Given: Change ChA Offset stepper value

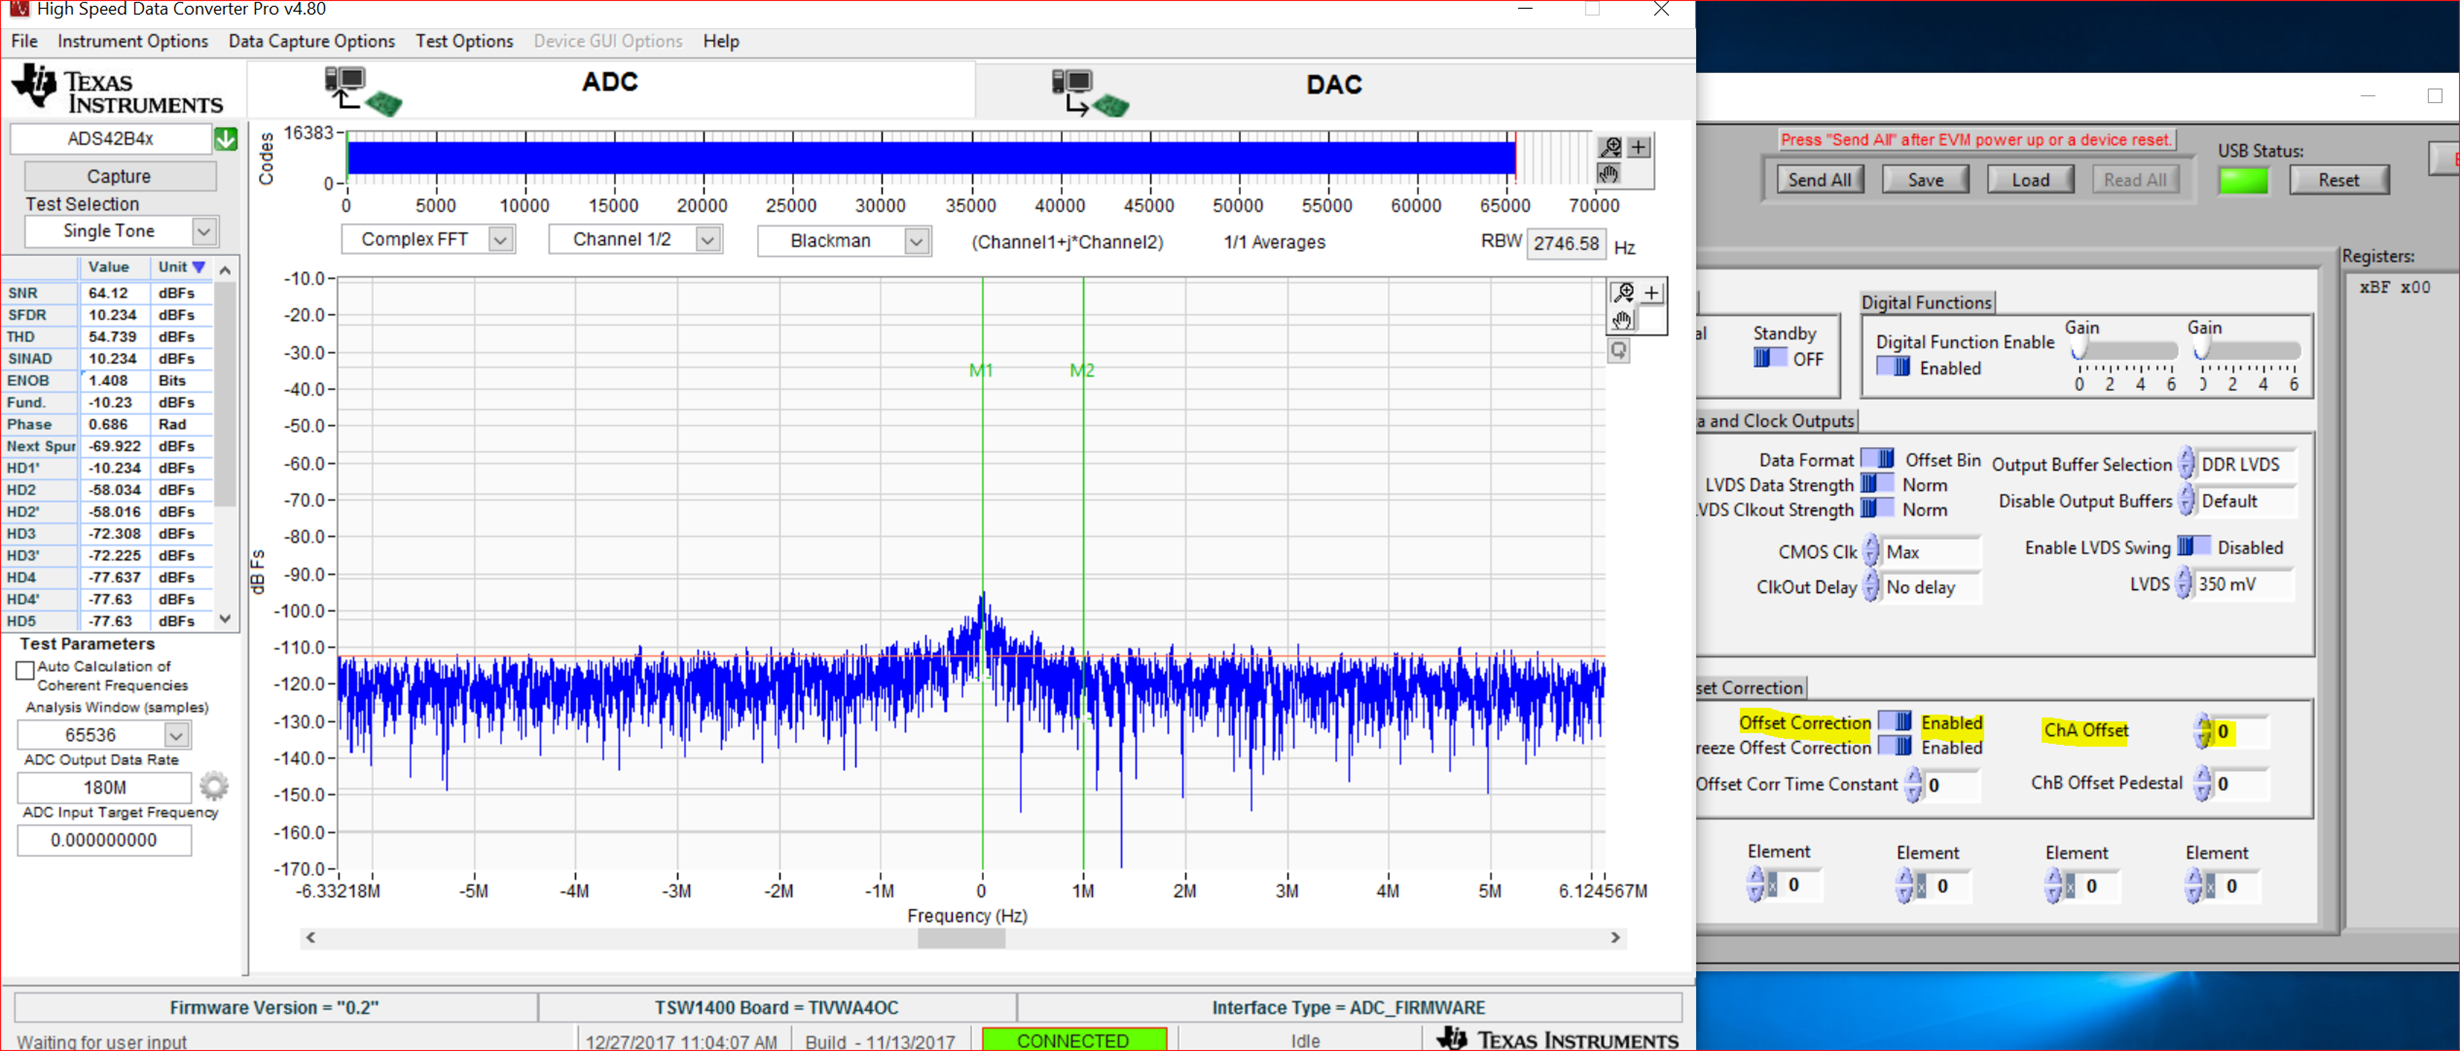Looking at the screenshot, I should (x=2203, y=731).
